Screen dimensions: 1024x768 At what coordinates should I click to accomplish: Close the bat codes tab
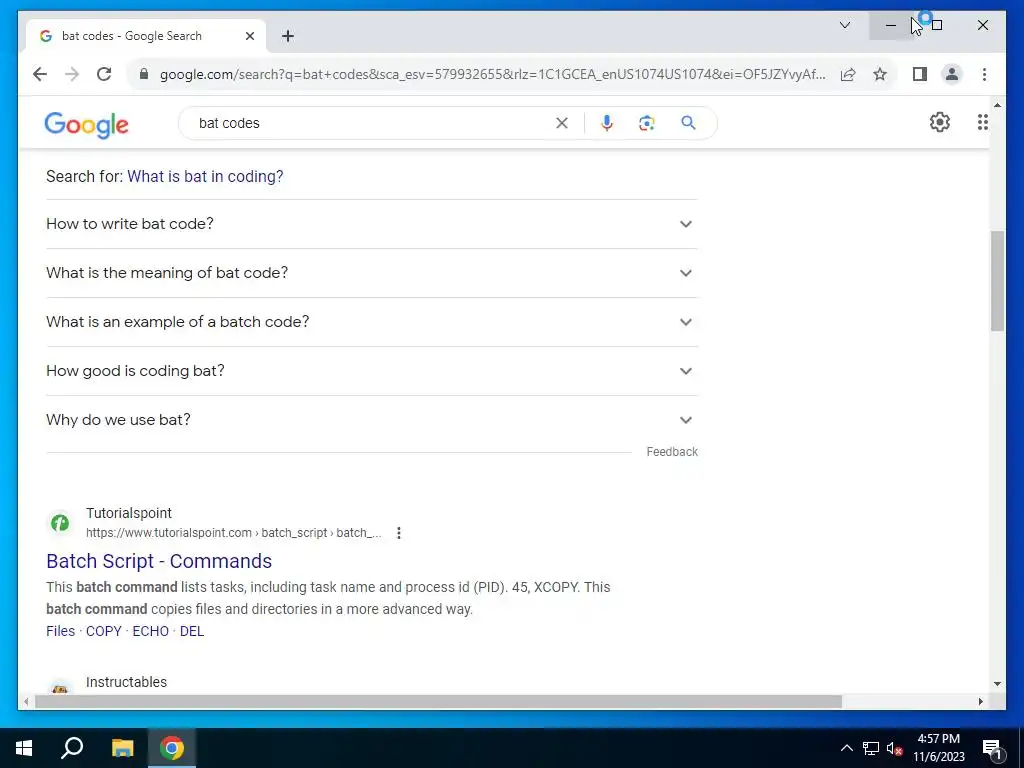(x=249, y=36)
